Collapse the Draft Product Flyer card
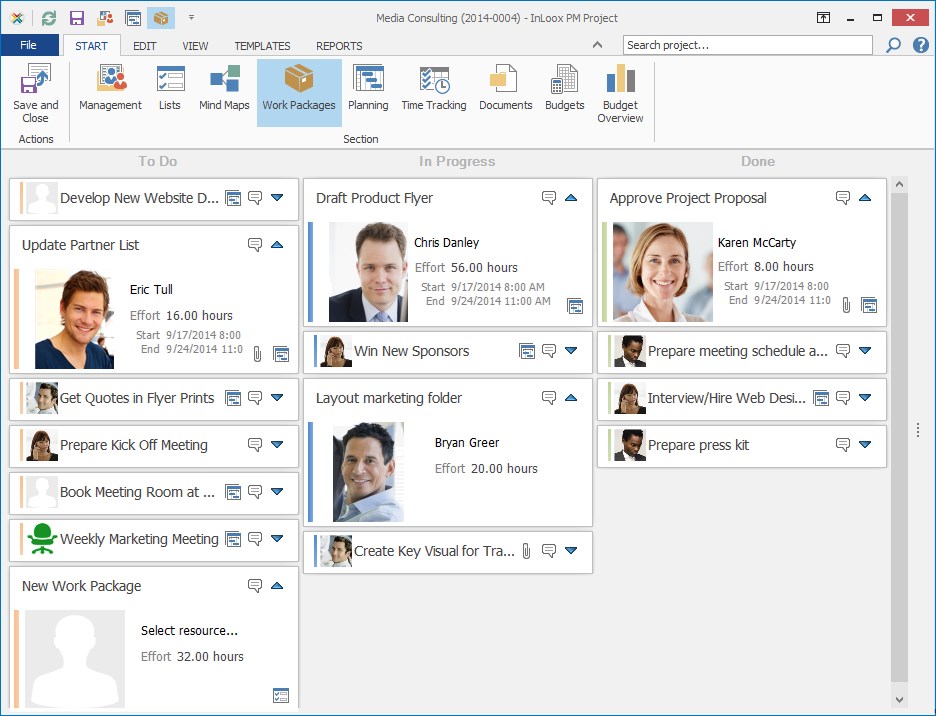Screen dimensions: 936x716 coord(571,198)
